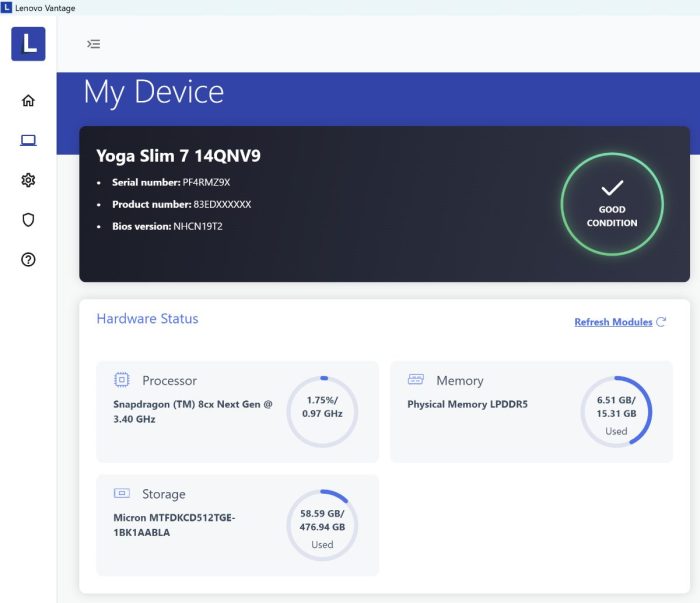Expand the sidebar navigation menu
This screenshot has width=700, height=603.
point(93,44)
